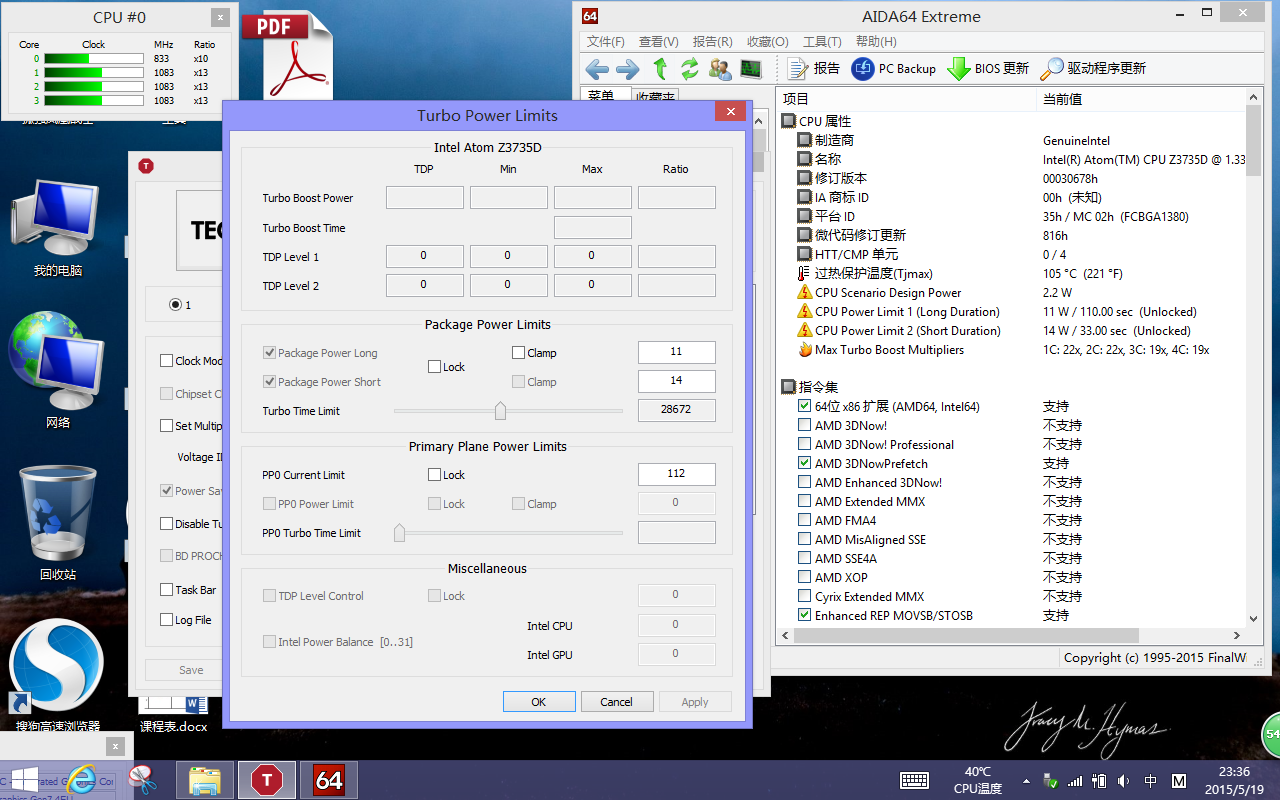The width and height of the screenshot is (1280, 800).
Task: Switch to AIDA64 taskbar button
Action: pyautogui.click(x=329, y=780)
